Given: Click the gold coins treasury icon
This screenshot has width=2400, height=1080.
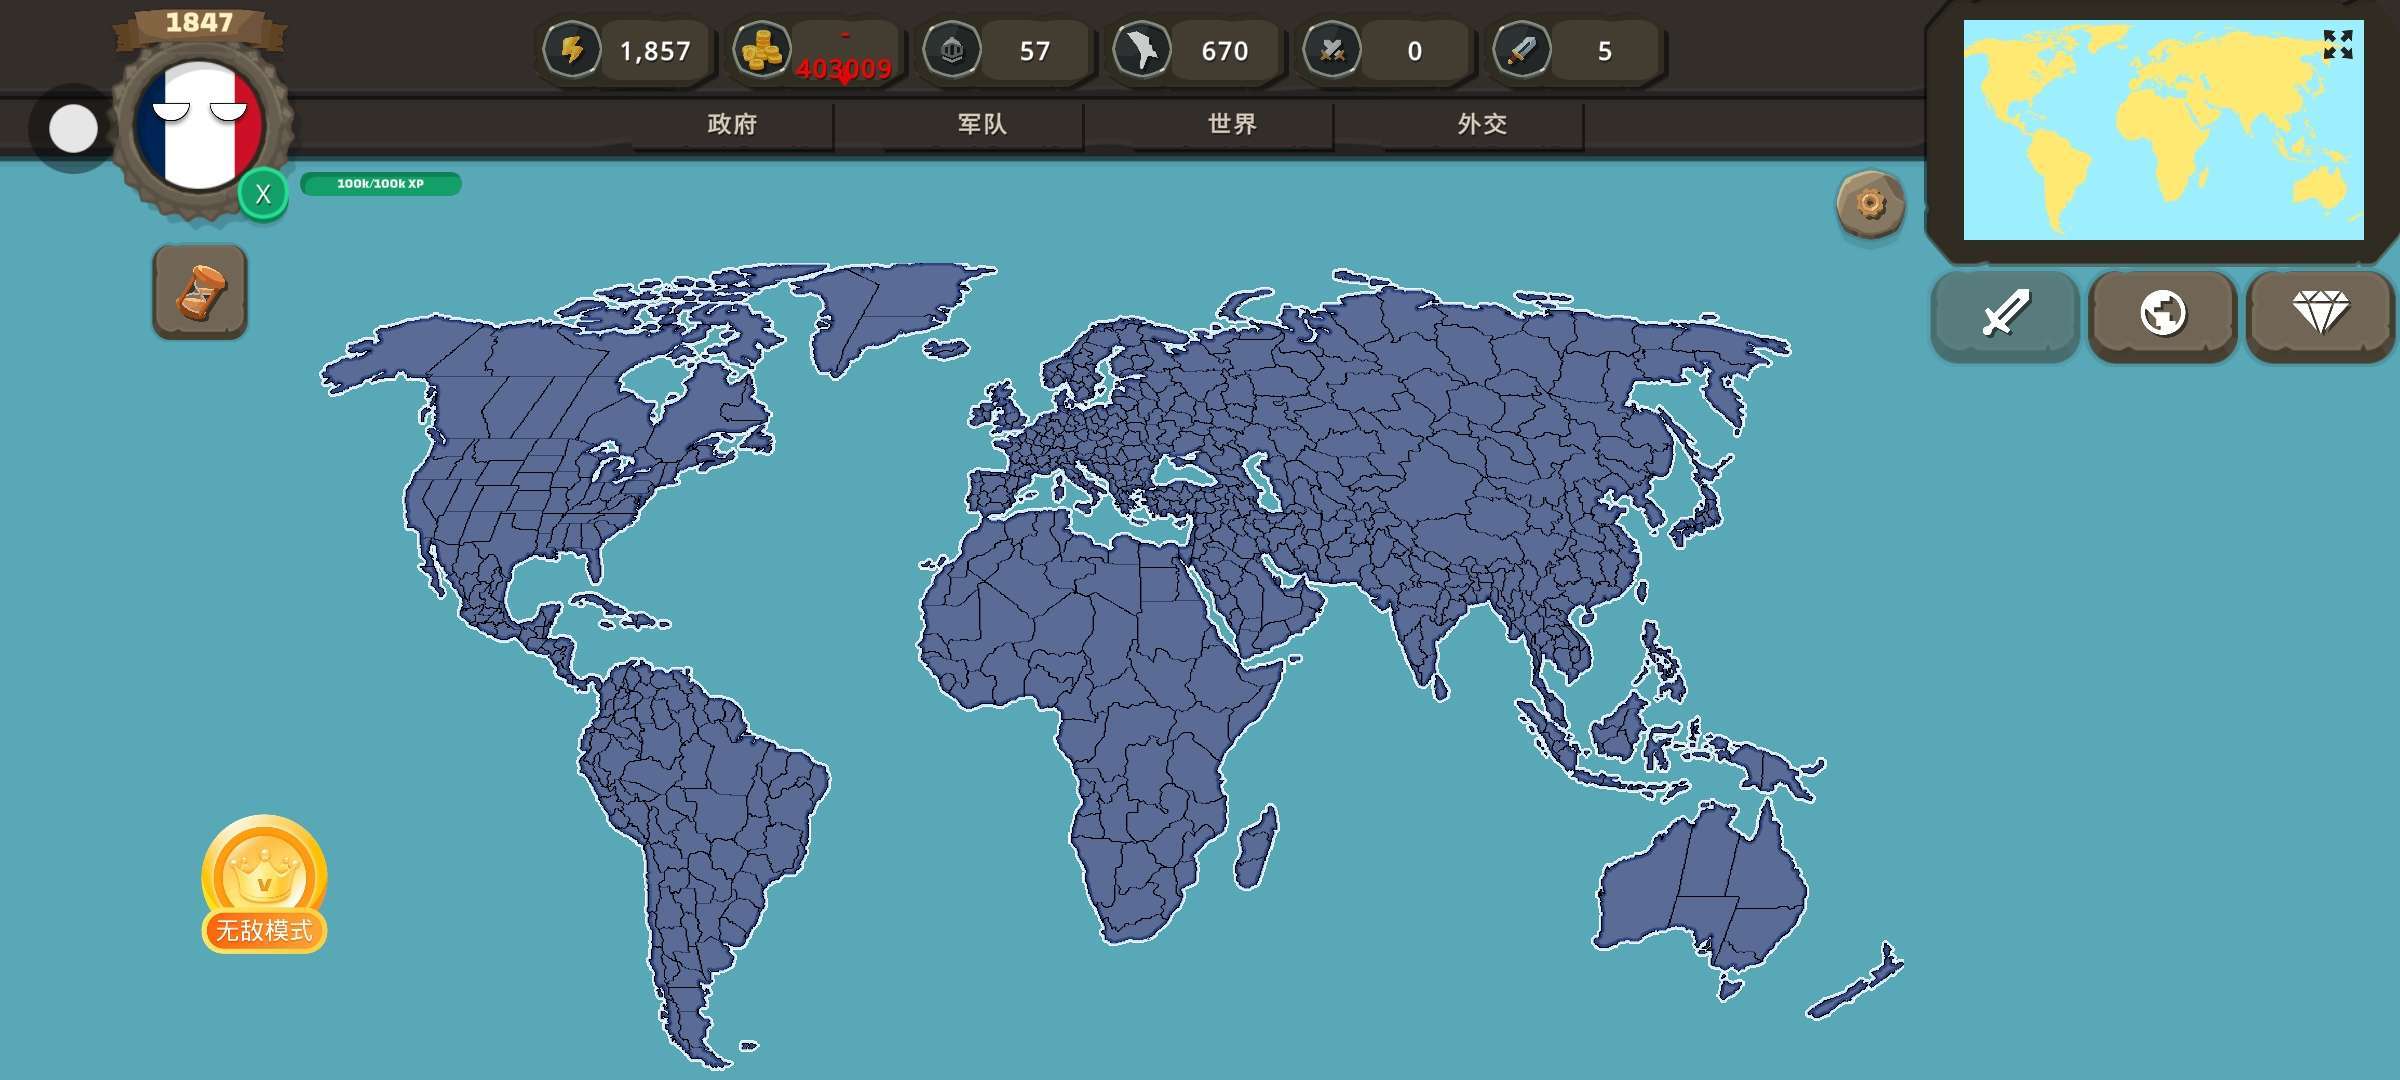Looking at the screenshot, I should click(x=762, y=50).
